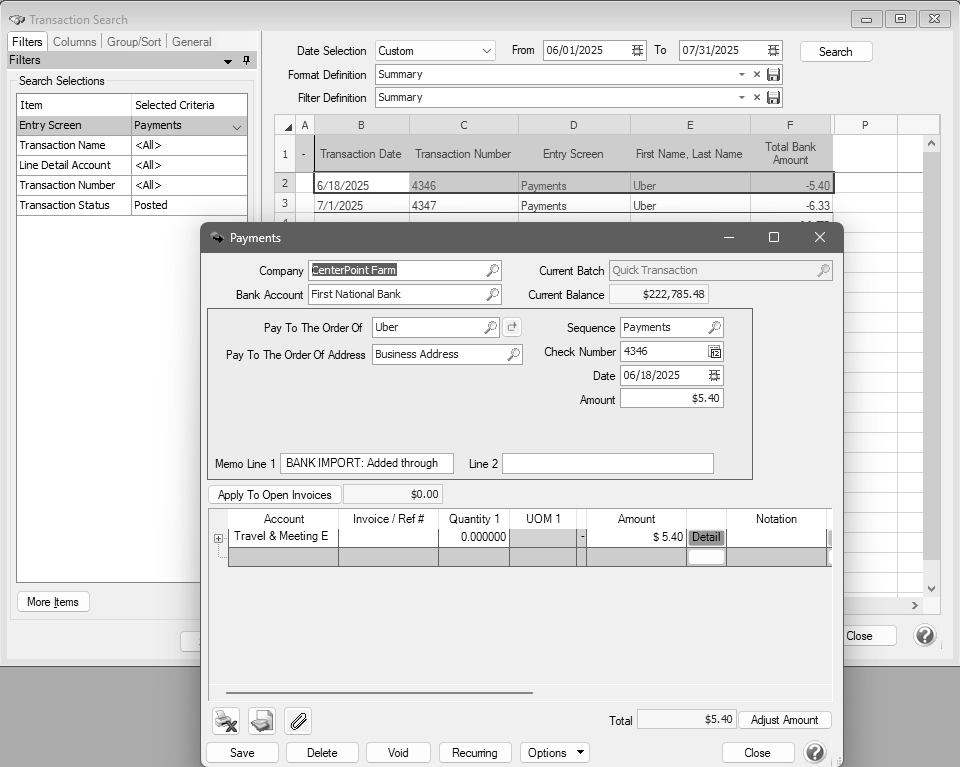This screenshot has height=767, width=960.
Task: Click the horizontal scrollbar in payment grid
Action: pos(380,692)
